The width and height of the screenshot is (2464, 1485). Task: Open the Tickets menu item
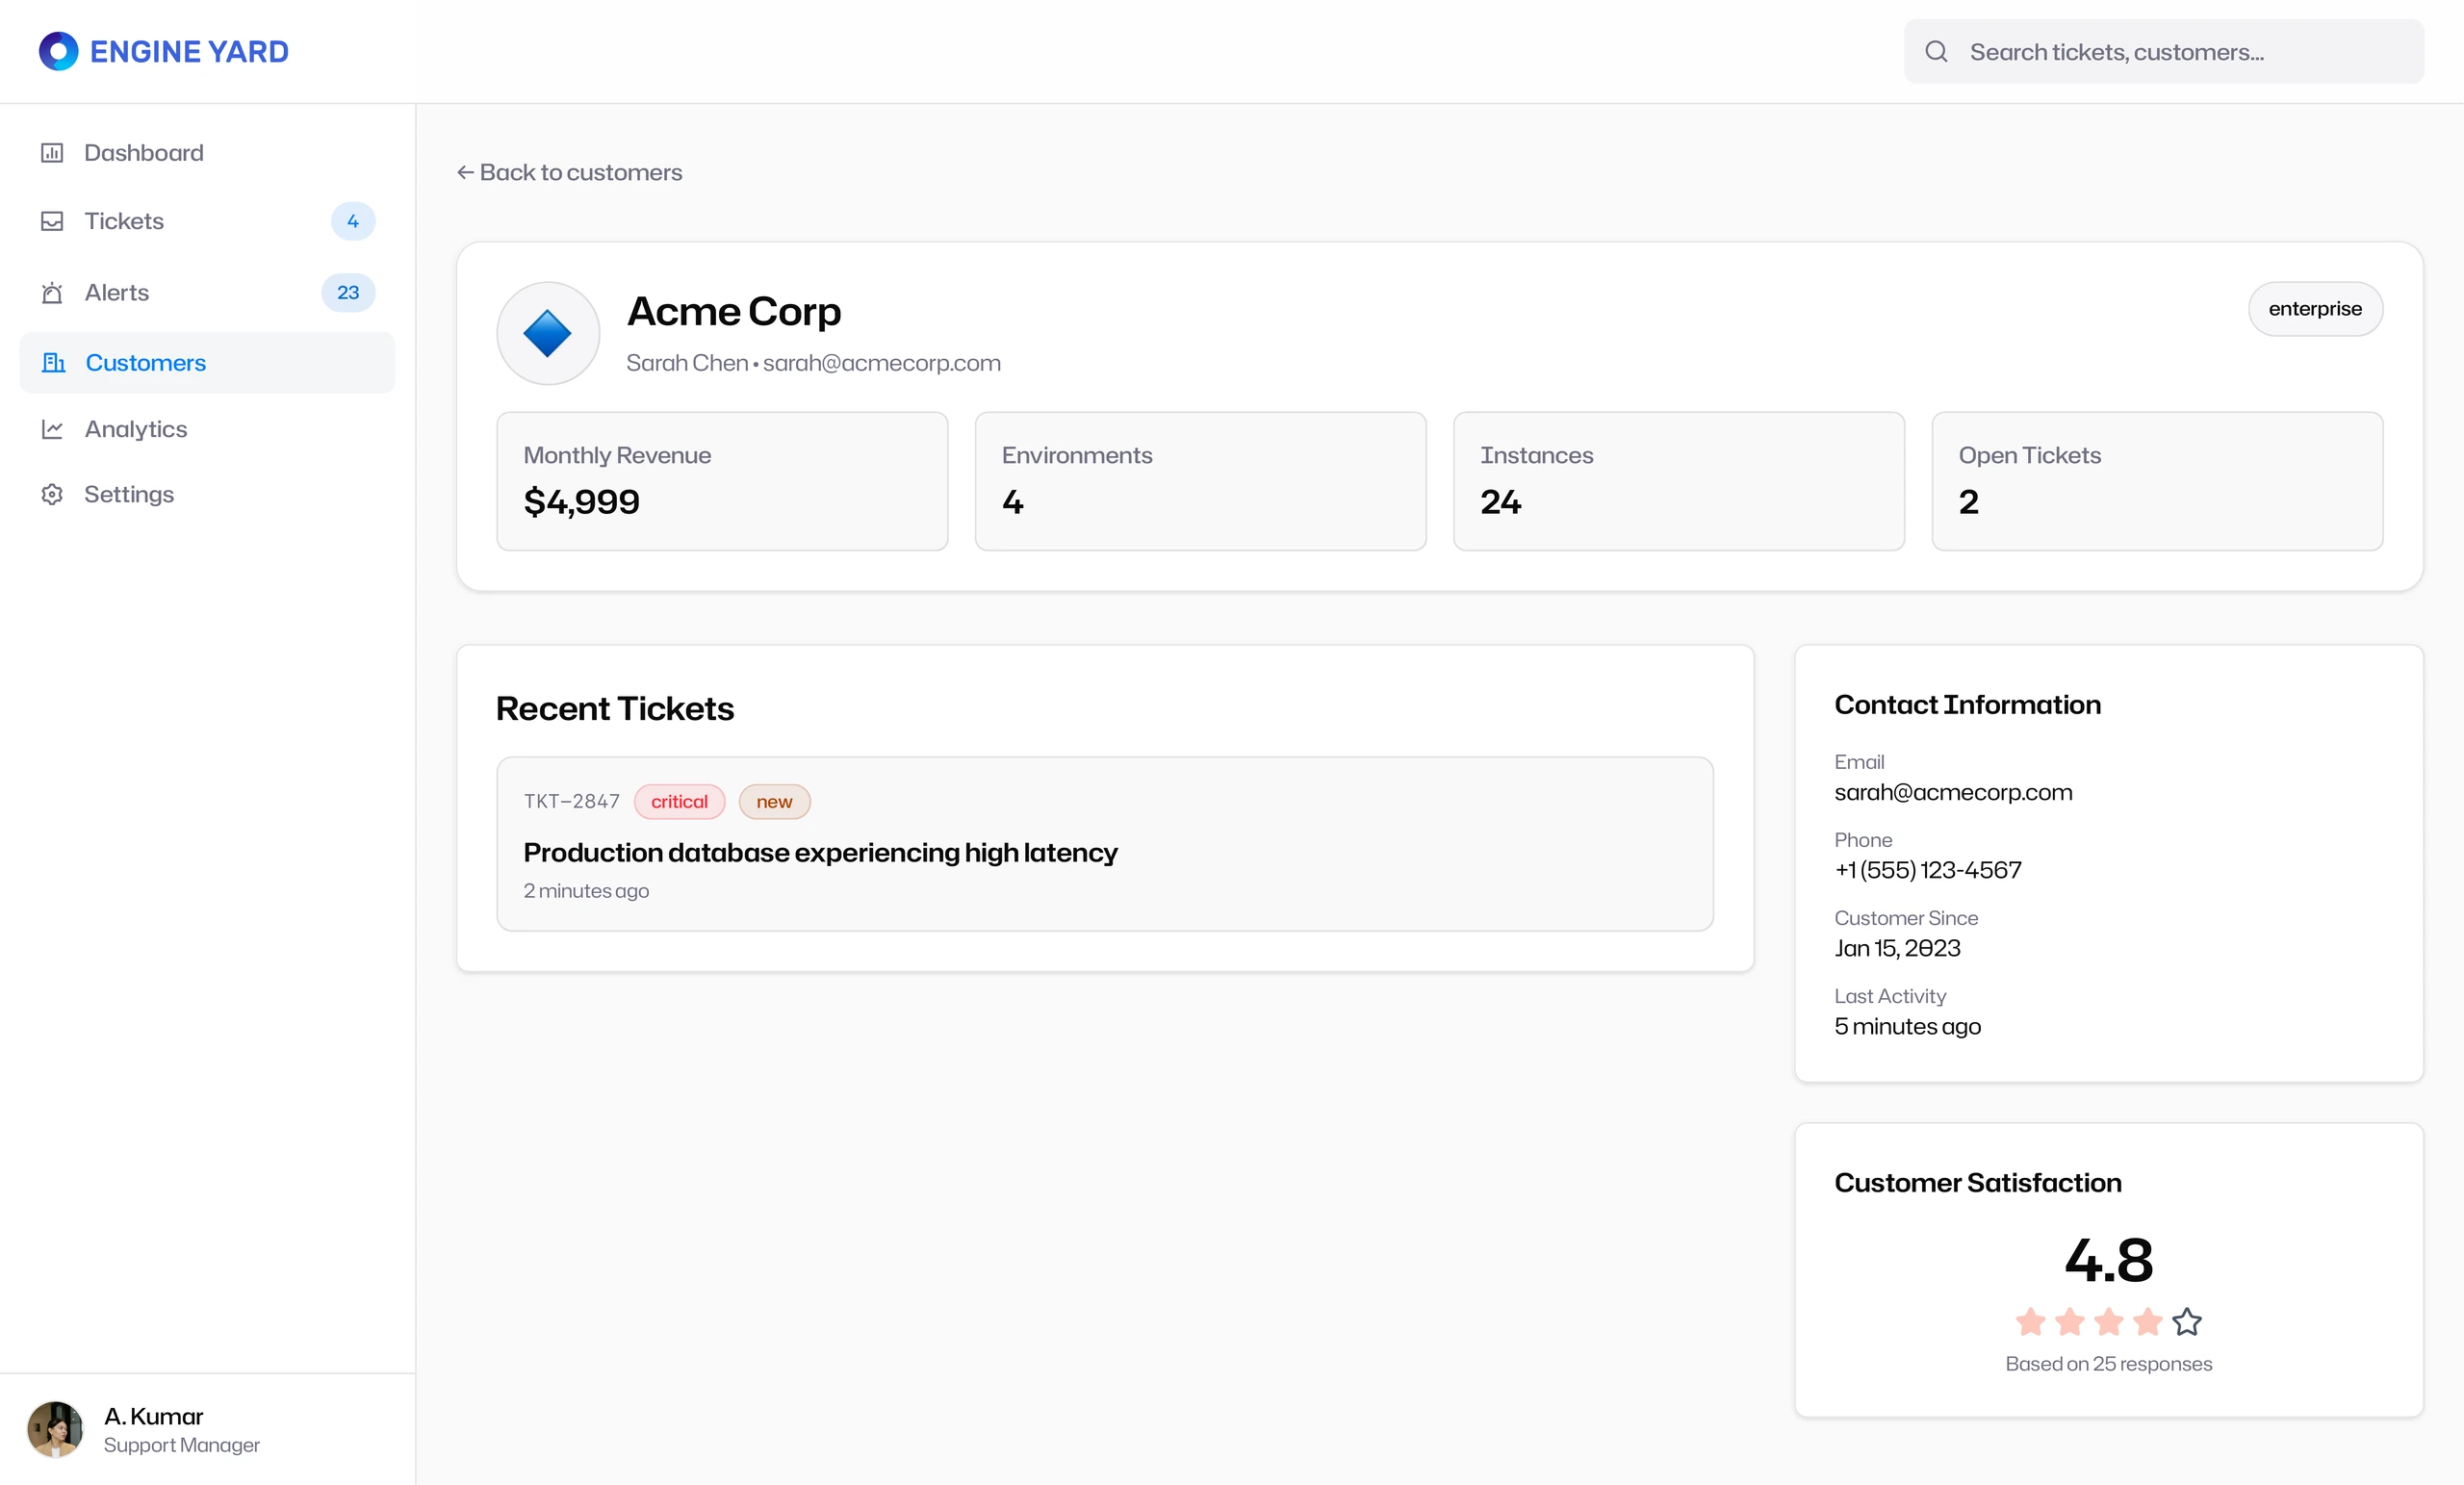click(x=207, y=221)
